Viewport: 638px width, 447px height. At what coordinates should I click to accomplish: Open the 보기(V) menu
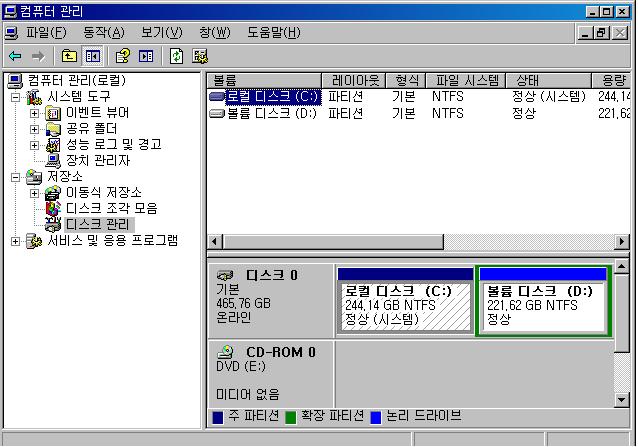161,33
